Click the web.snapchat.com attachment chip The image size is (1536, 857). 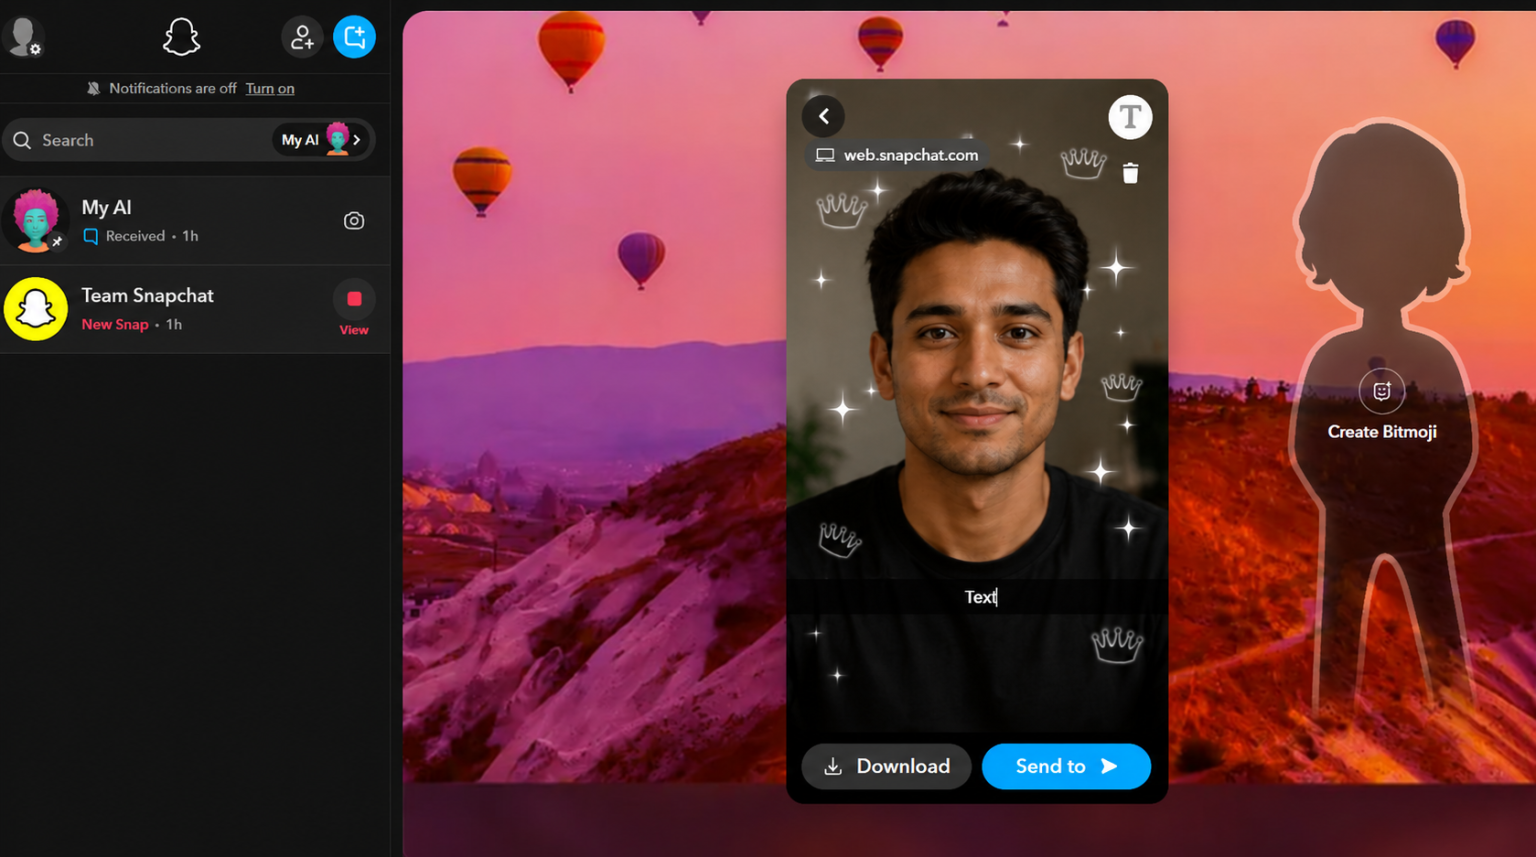[x=897, y=155]
